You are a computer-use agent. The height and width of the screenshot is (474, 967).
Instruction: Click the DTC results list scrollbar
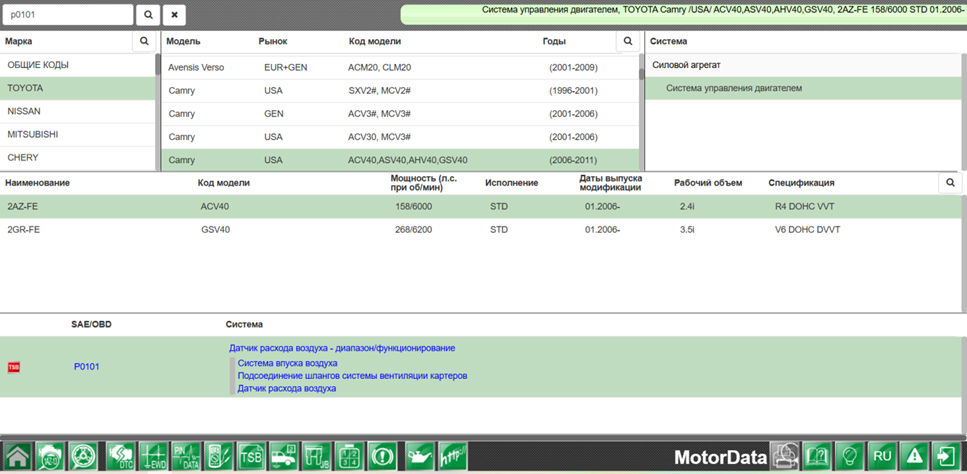tap(964, 385)
